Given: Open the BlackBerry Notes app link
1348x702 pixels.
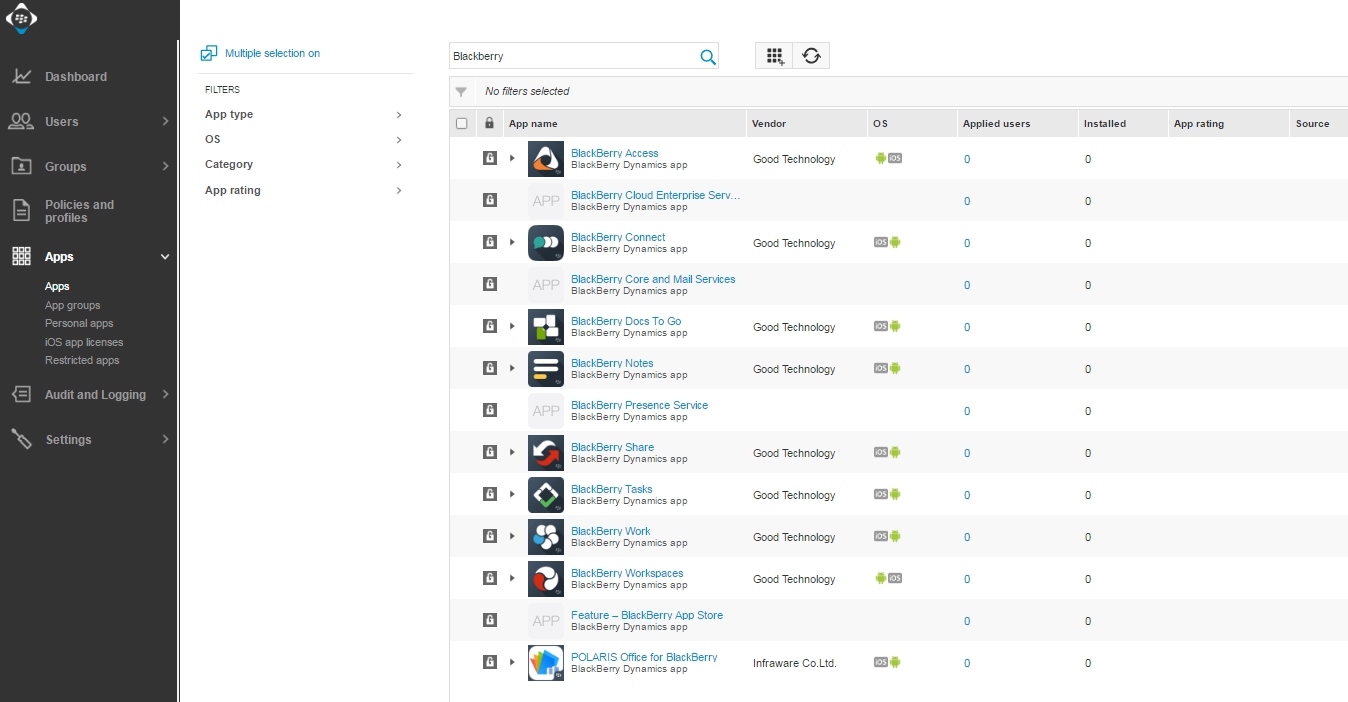Looking at the screenshot, I should point(612,363).
